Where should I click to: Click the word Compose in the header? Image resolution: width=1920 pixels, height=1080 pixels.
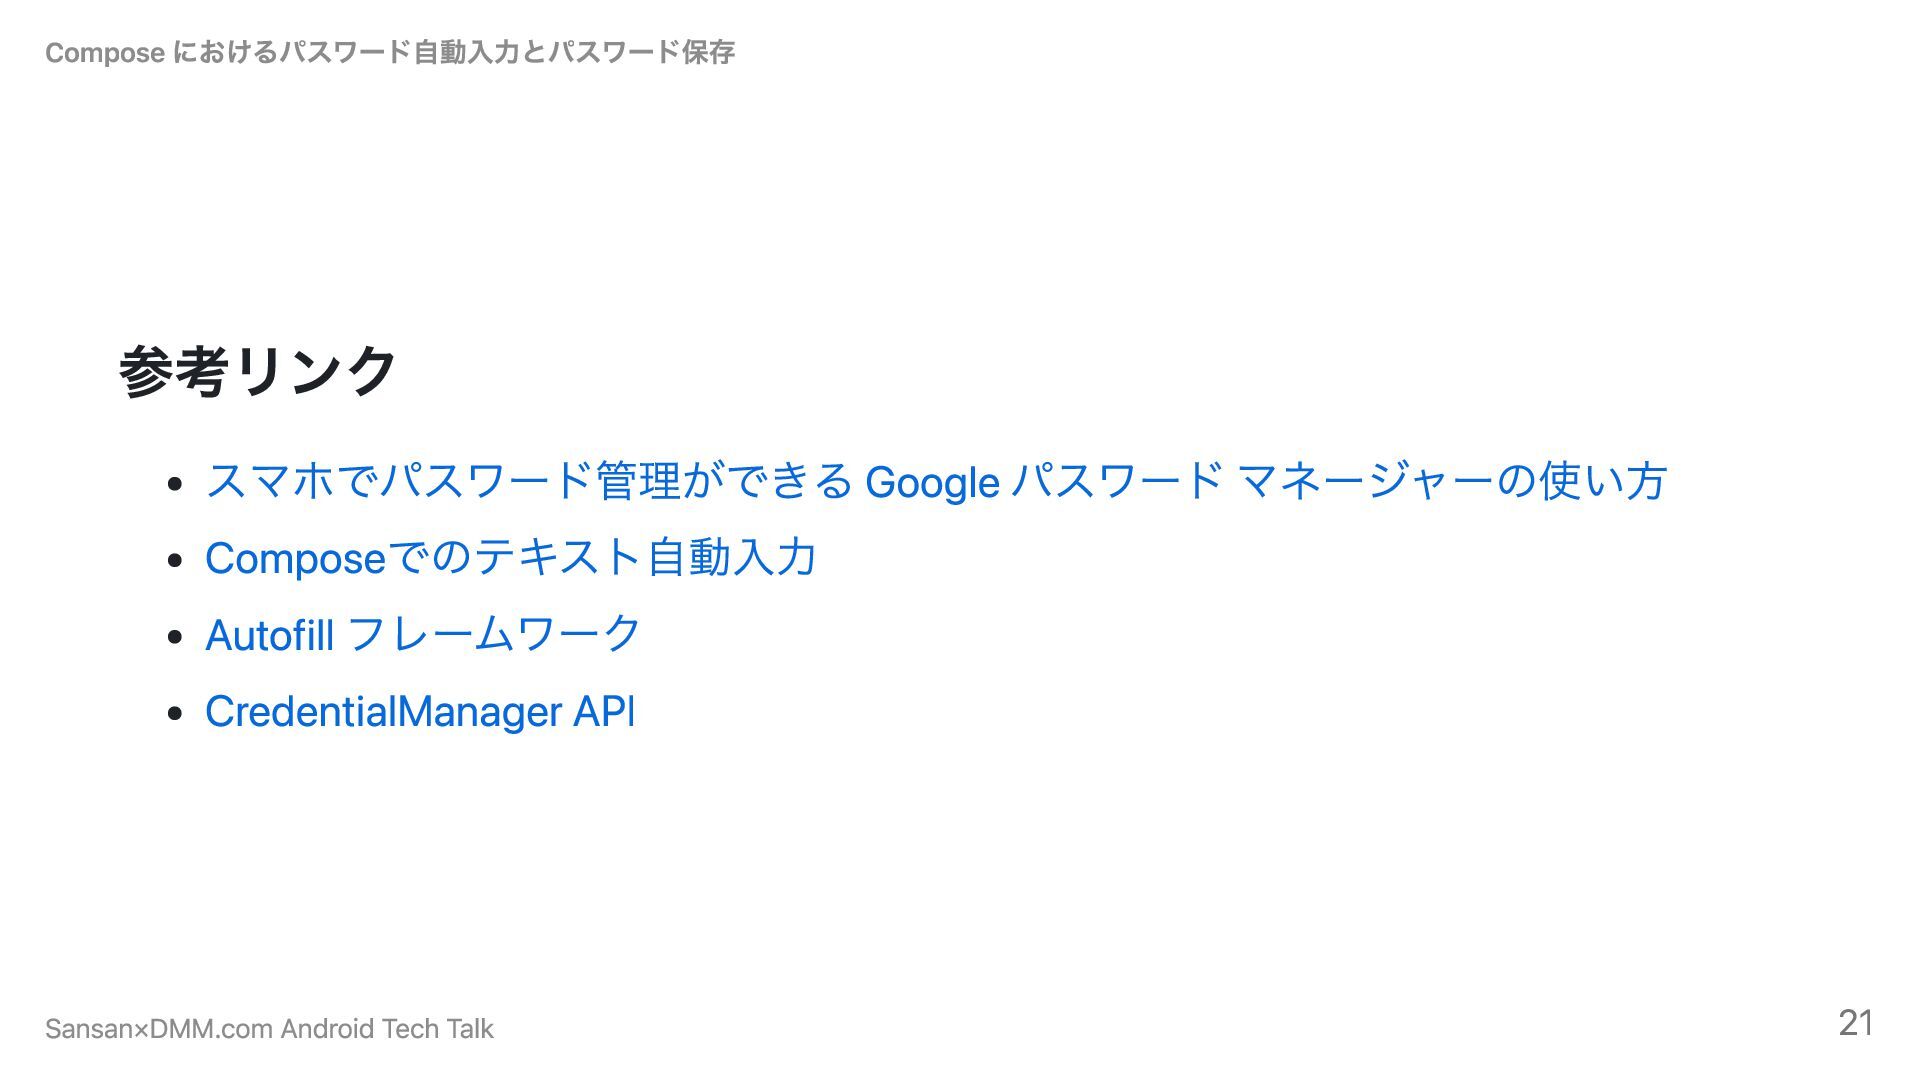[x=105, y=53]
